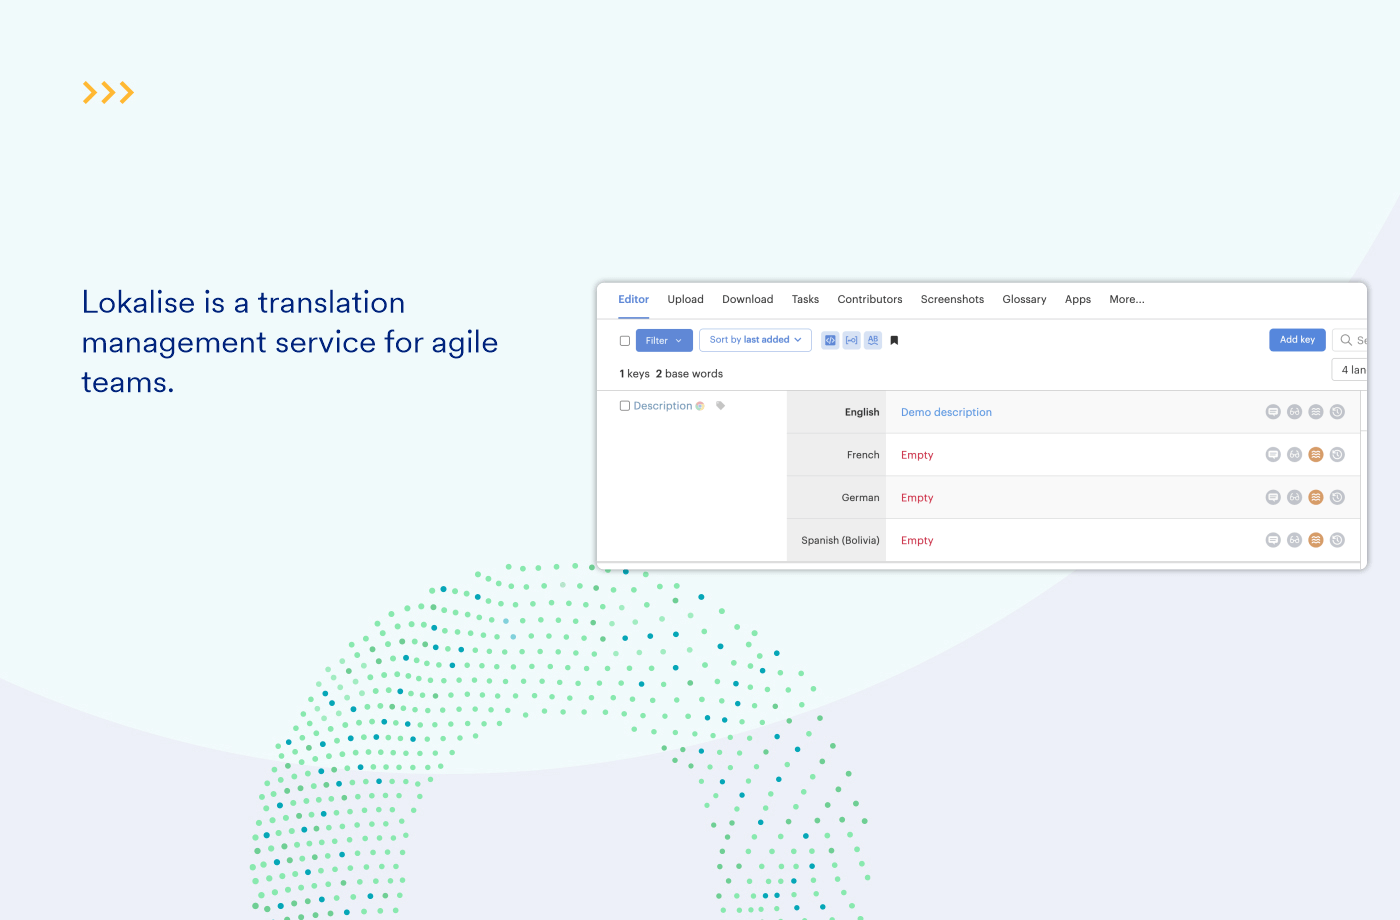Open the history clock icon on the English row
The height and width of the screenshot is (920, 1400).
pyautogui.click(x=1337, y=412)
